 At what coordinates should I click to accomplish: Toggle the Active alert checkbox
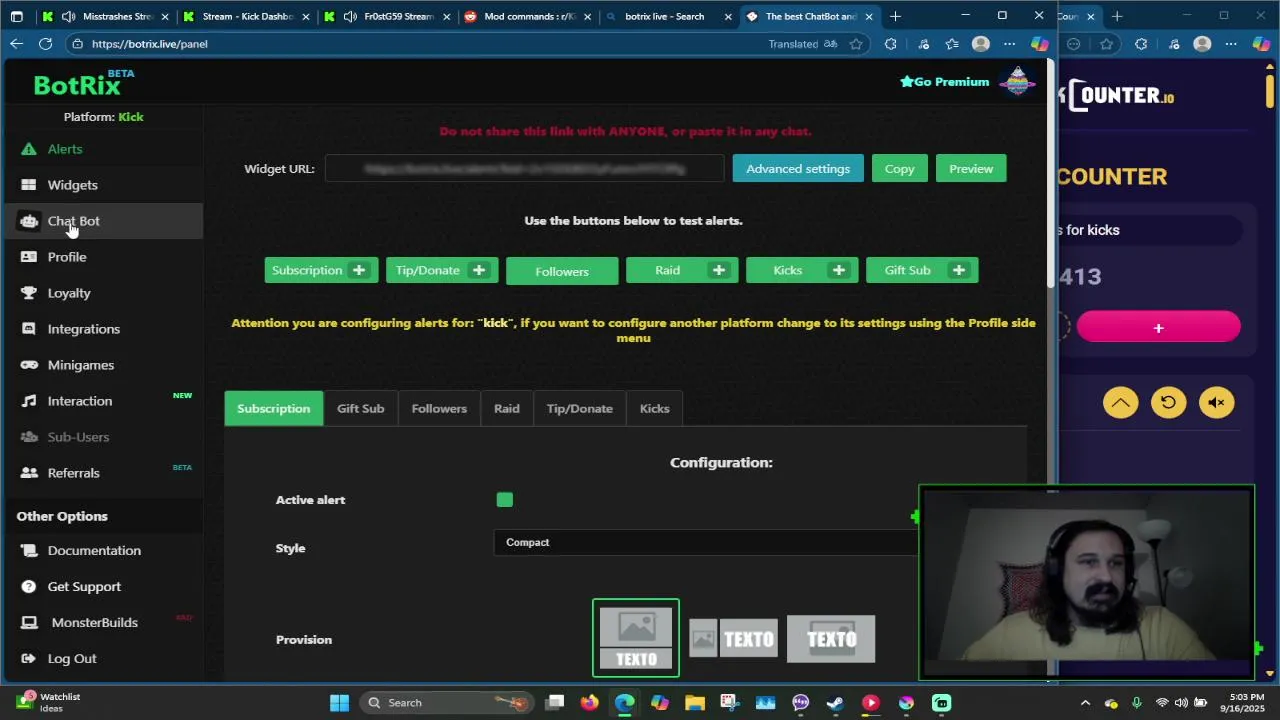tap(504, 500)
